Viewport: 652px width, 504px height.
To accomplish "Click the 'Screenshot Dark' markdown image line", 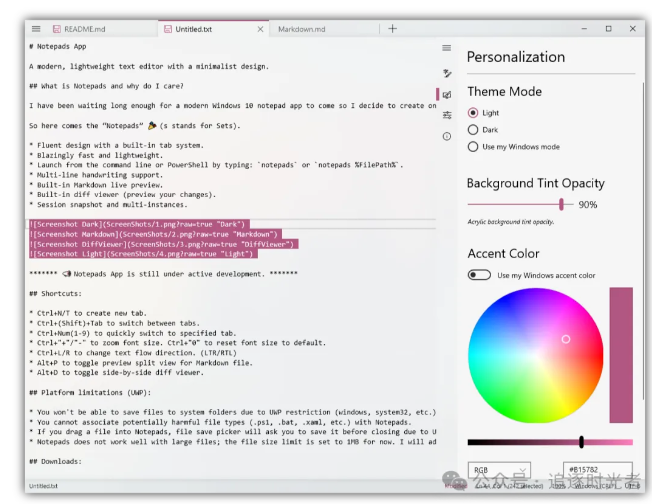I will pos(137,225).
